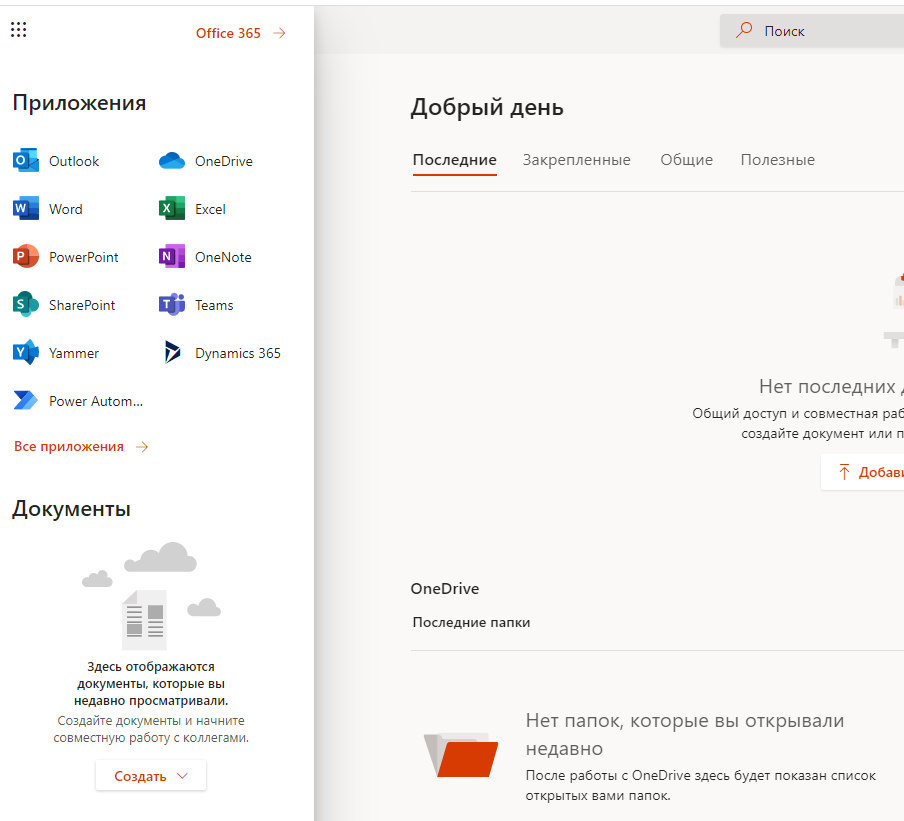Click the Документы heading

point(71,509)
